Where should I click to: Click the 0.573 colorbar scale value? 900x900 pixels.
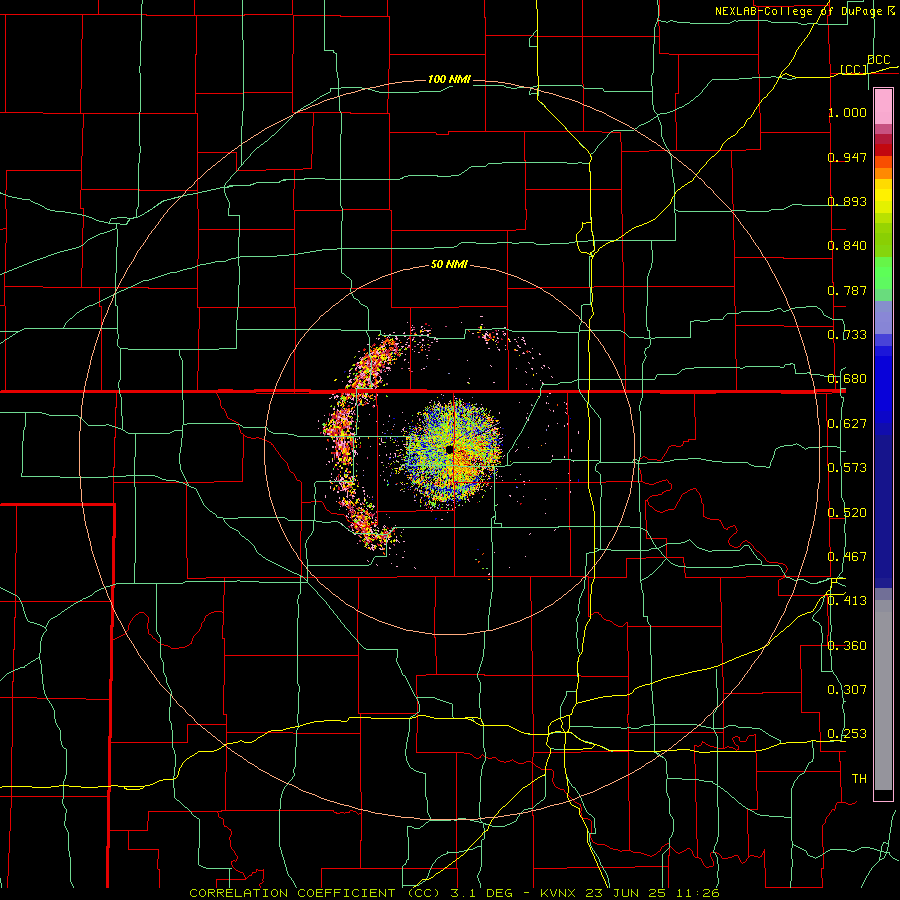(x=847, y=468)
